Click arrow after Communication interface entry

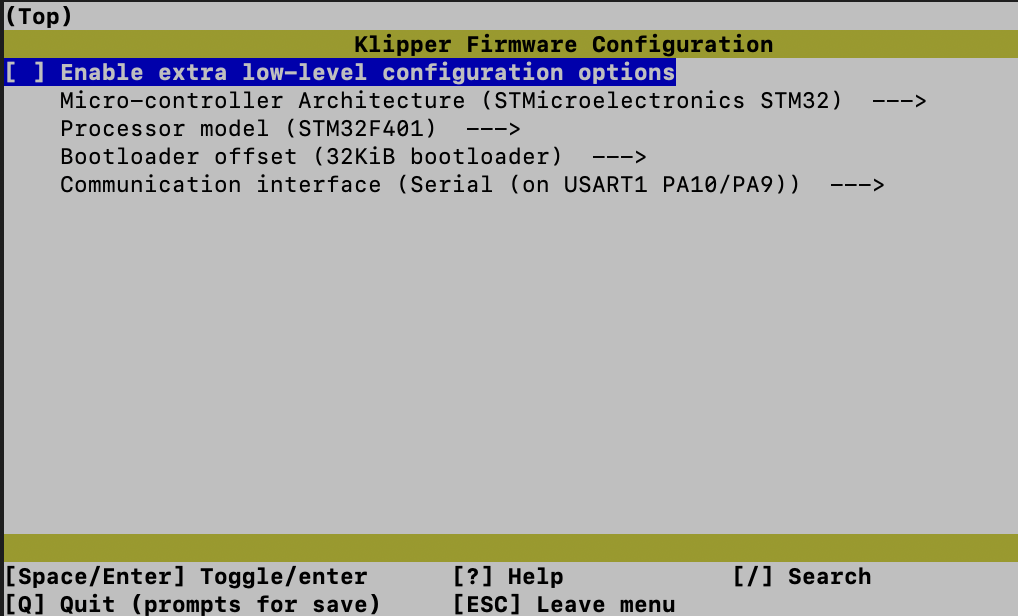pos(856,185)
